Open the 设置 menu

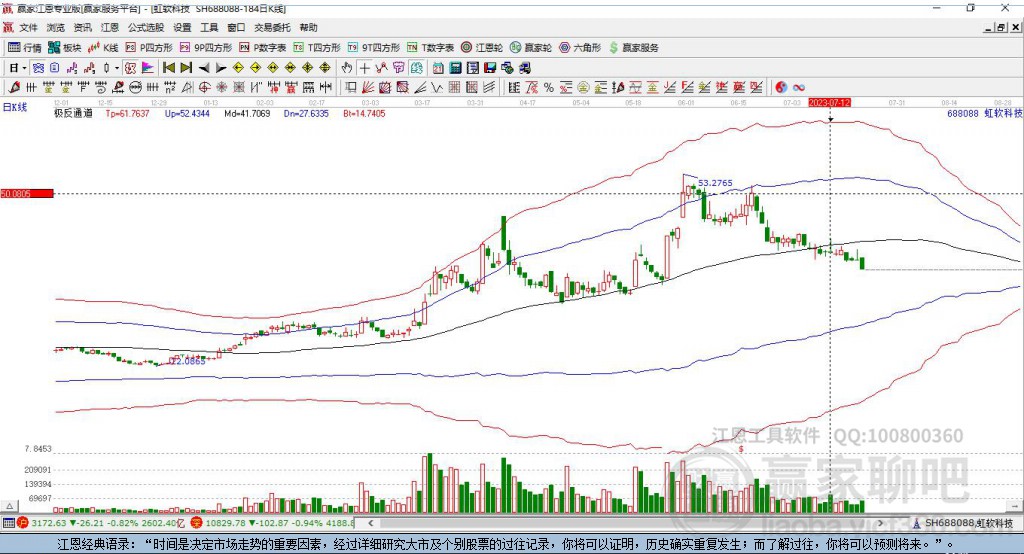182,27
